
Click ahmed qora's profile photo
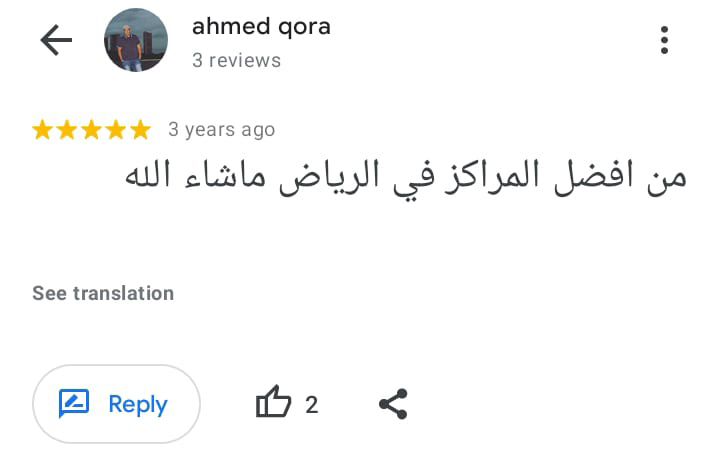point(136,40)
